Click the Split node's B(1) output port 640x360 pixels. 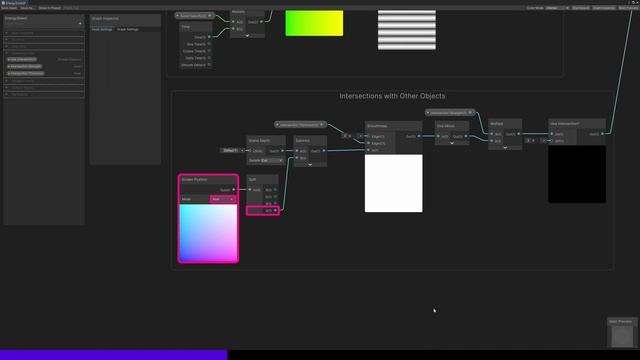[276, 204]
